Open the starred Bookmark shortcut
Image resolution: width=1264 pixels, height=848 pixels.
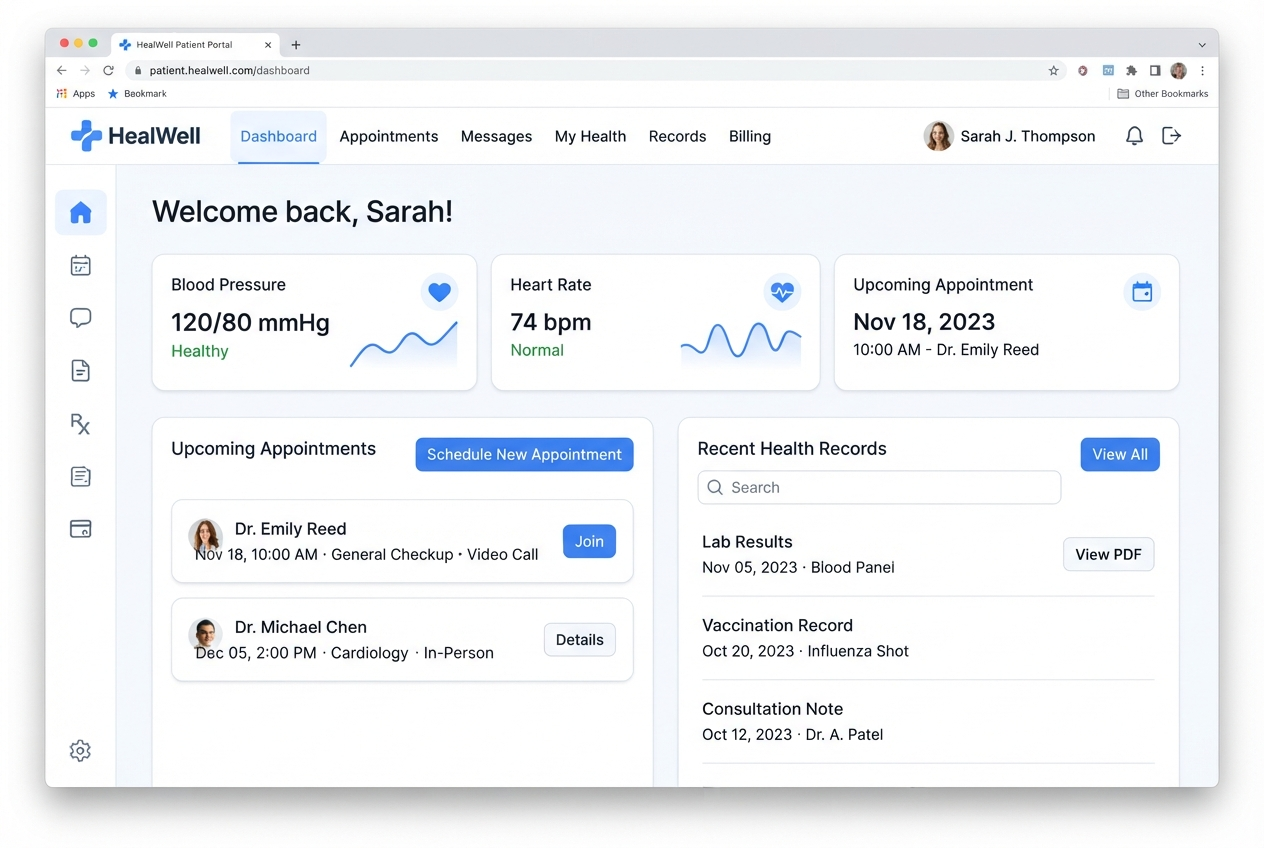pos(137,94)
